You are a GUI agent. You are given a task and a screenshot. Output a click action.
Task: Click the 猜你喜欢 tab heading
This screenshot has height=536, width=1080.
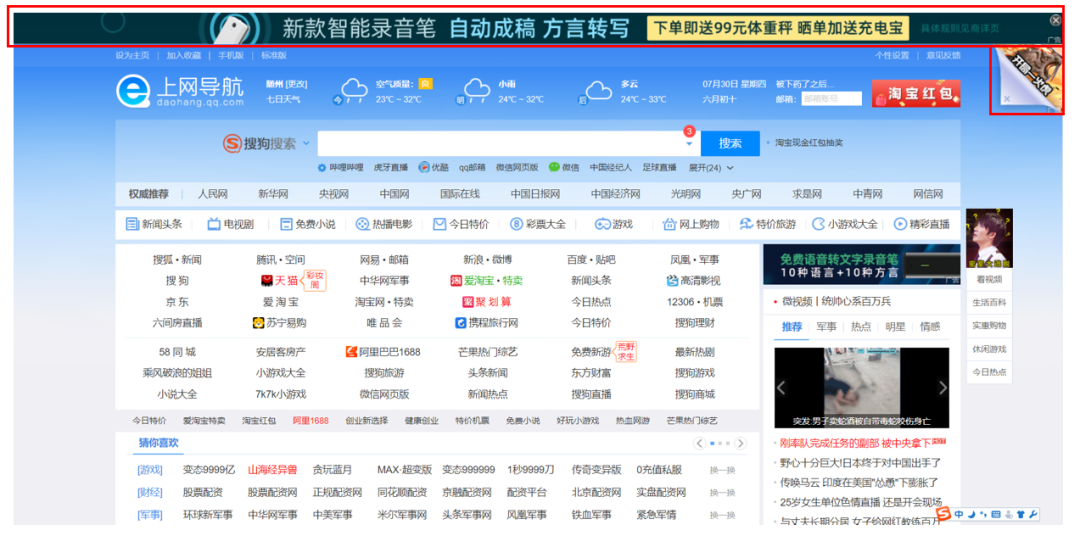pyautogui.click(x=158, y=443)
